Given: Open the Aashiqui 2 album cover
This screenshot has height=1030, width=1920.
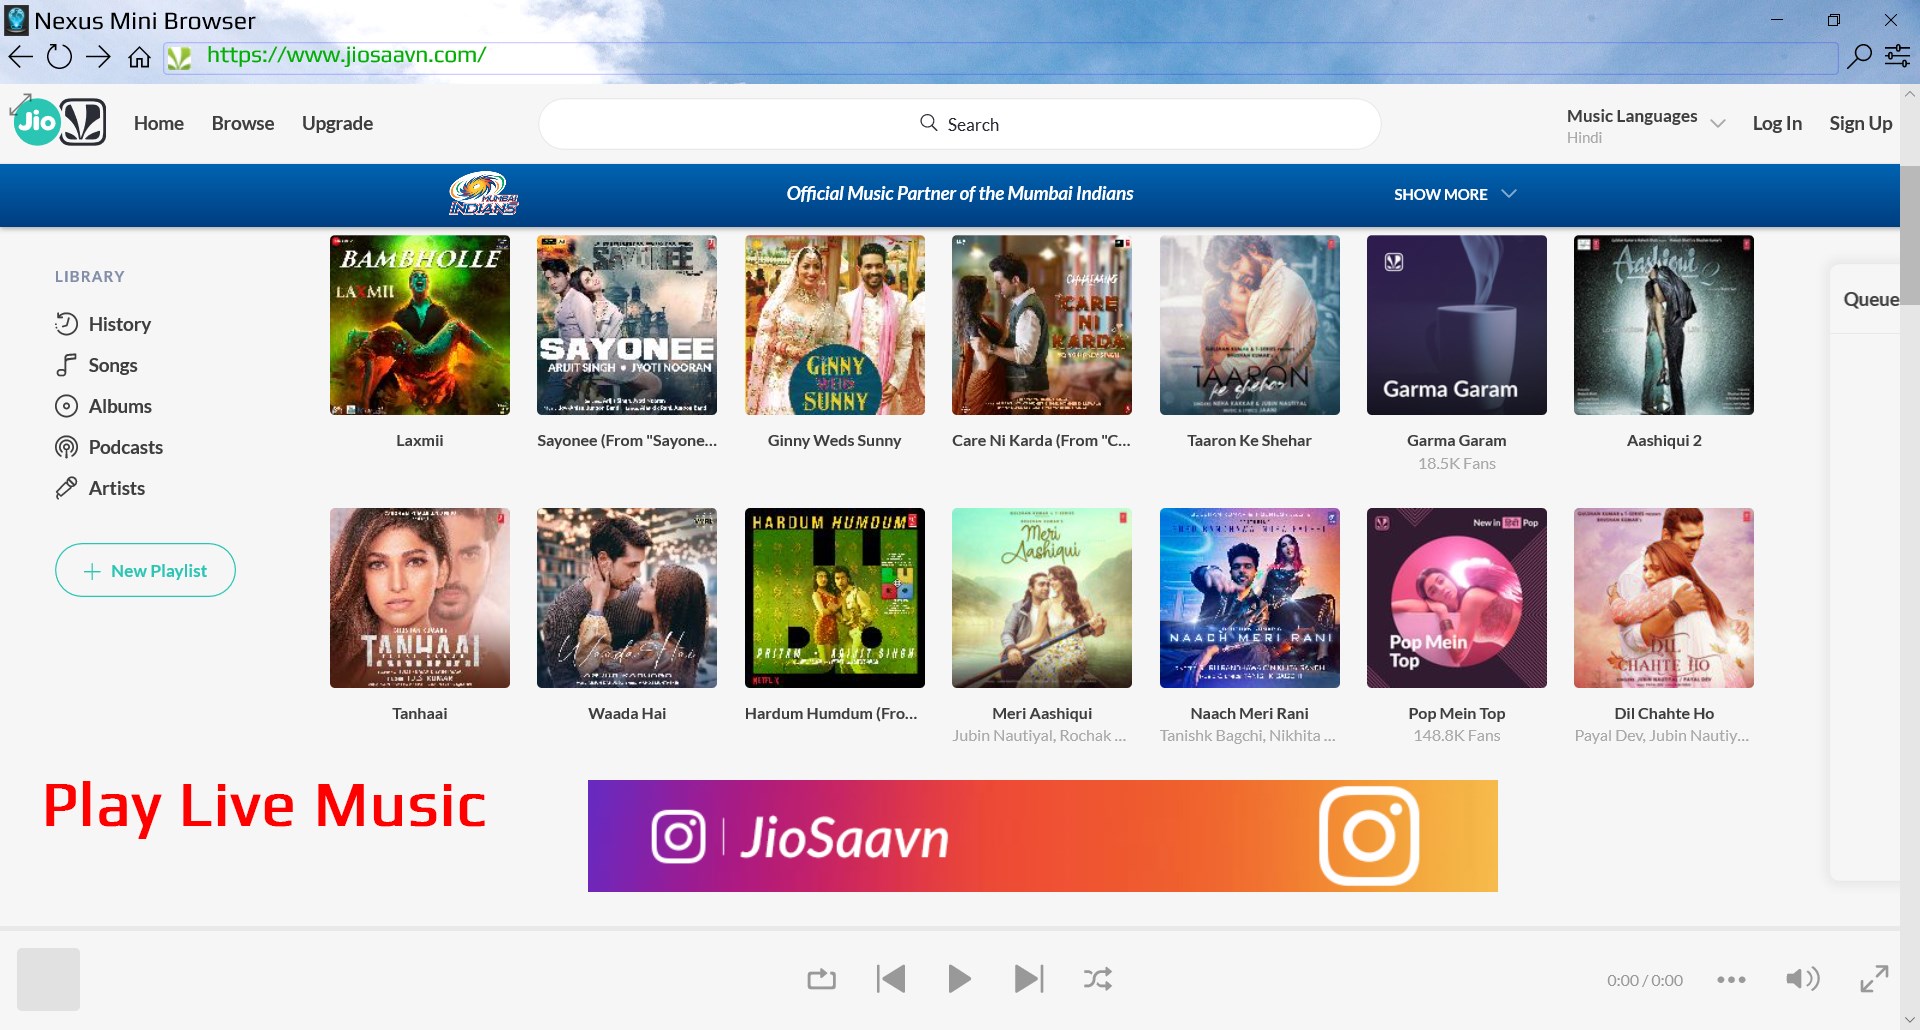Looking at the screenshot, I should [x=1664, y=325].
